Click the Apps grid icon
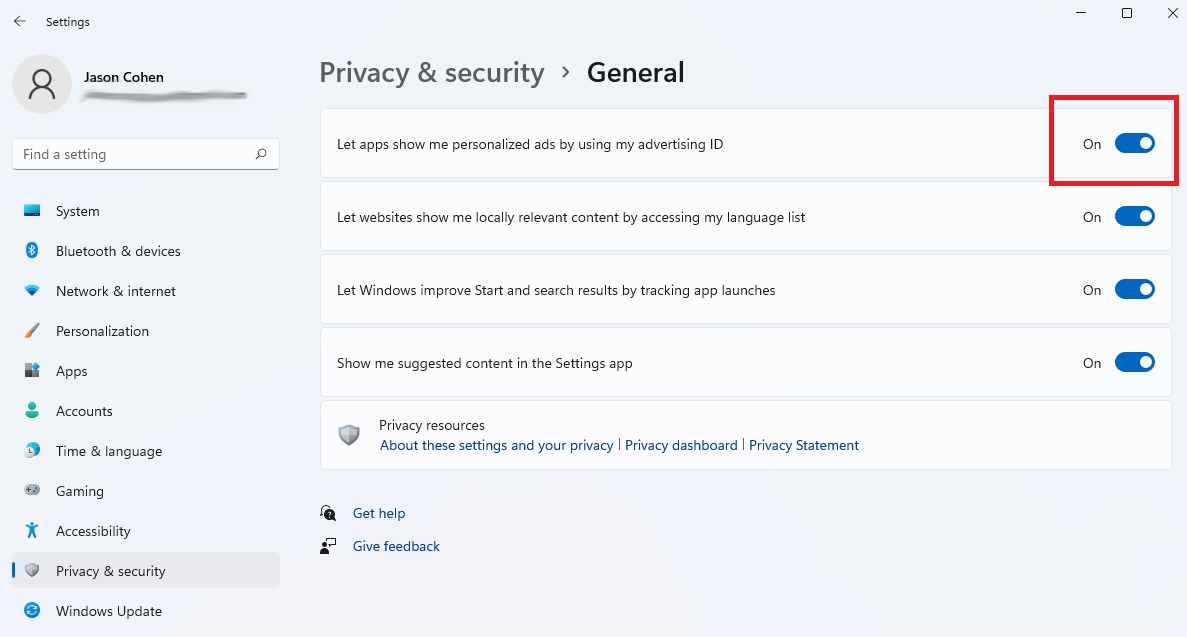The height and width of the screenshot is (637, 1187). (32, 371)
